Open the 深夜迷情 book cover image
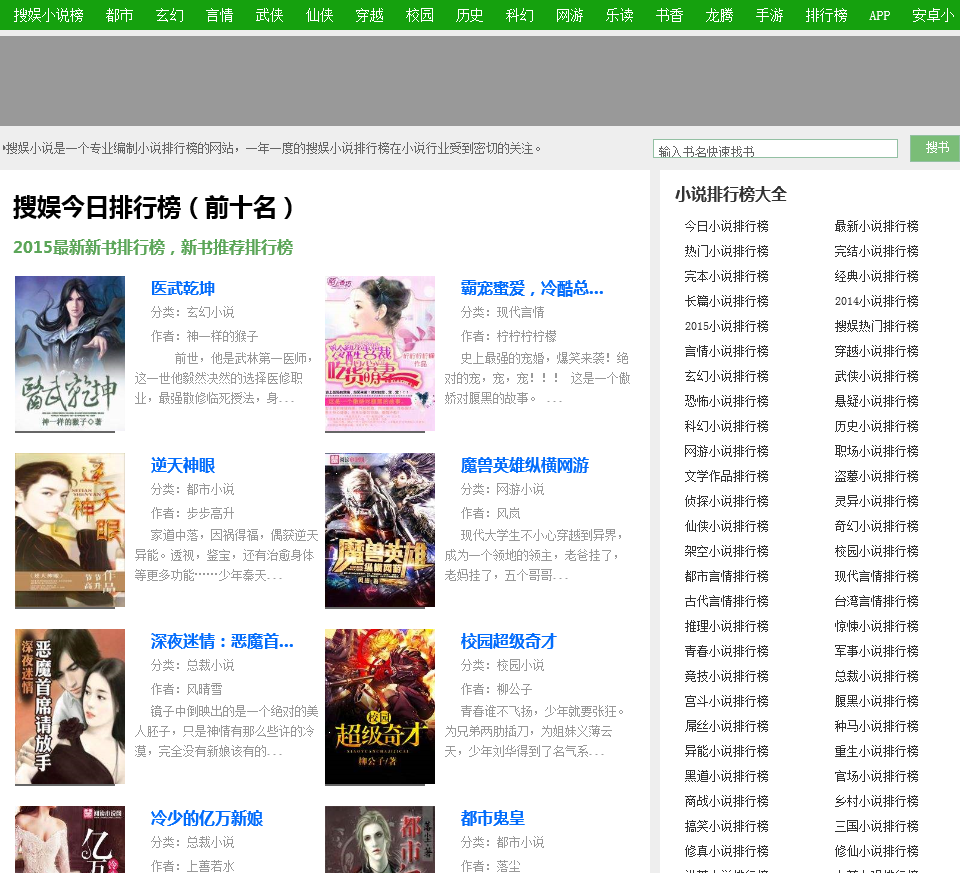 click(x=70, y=706)
